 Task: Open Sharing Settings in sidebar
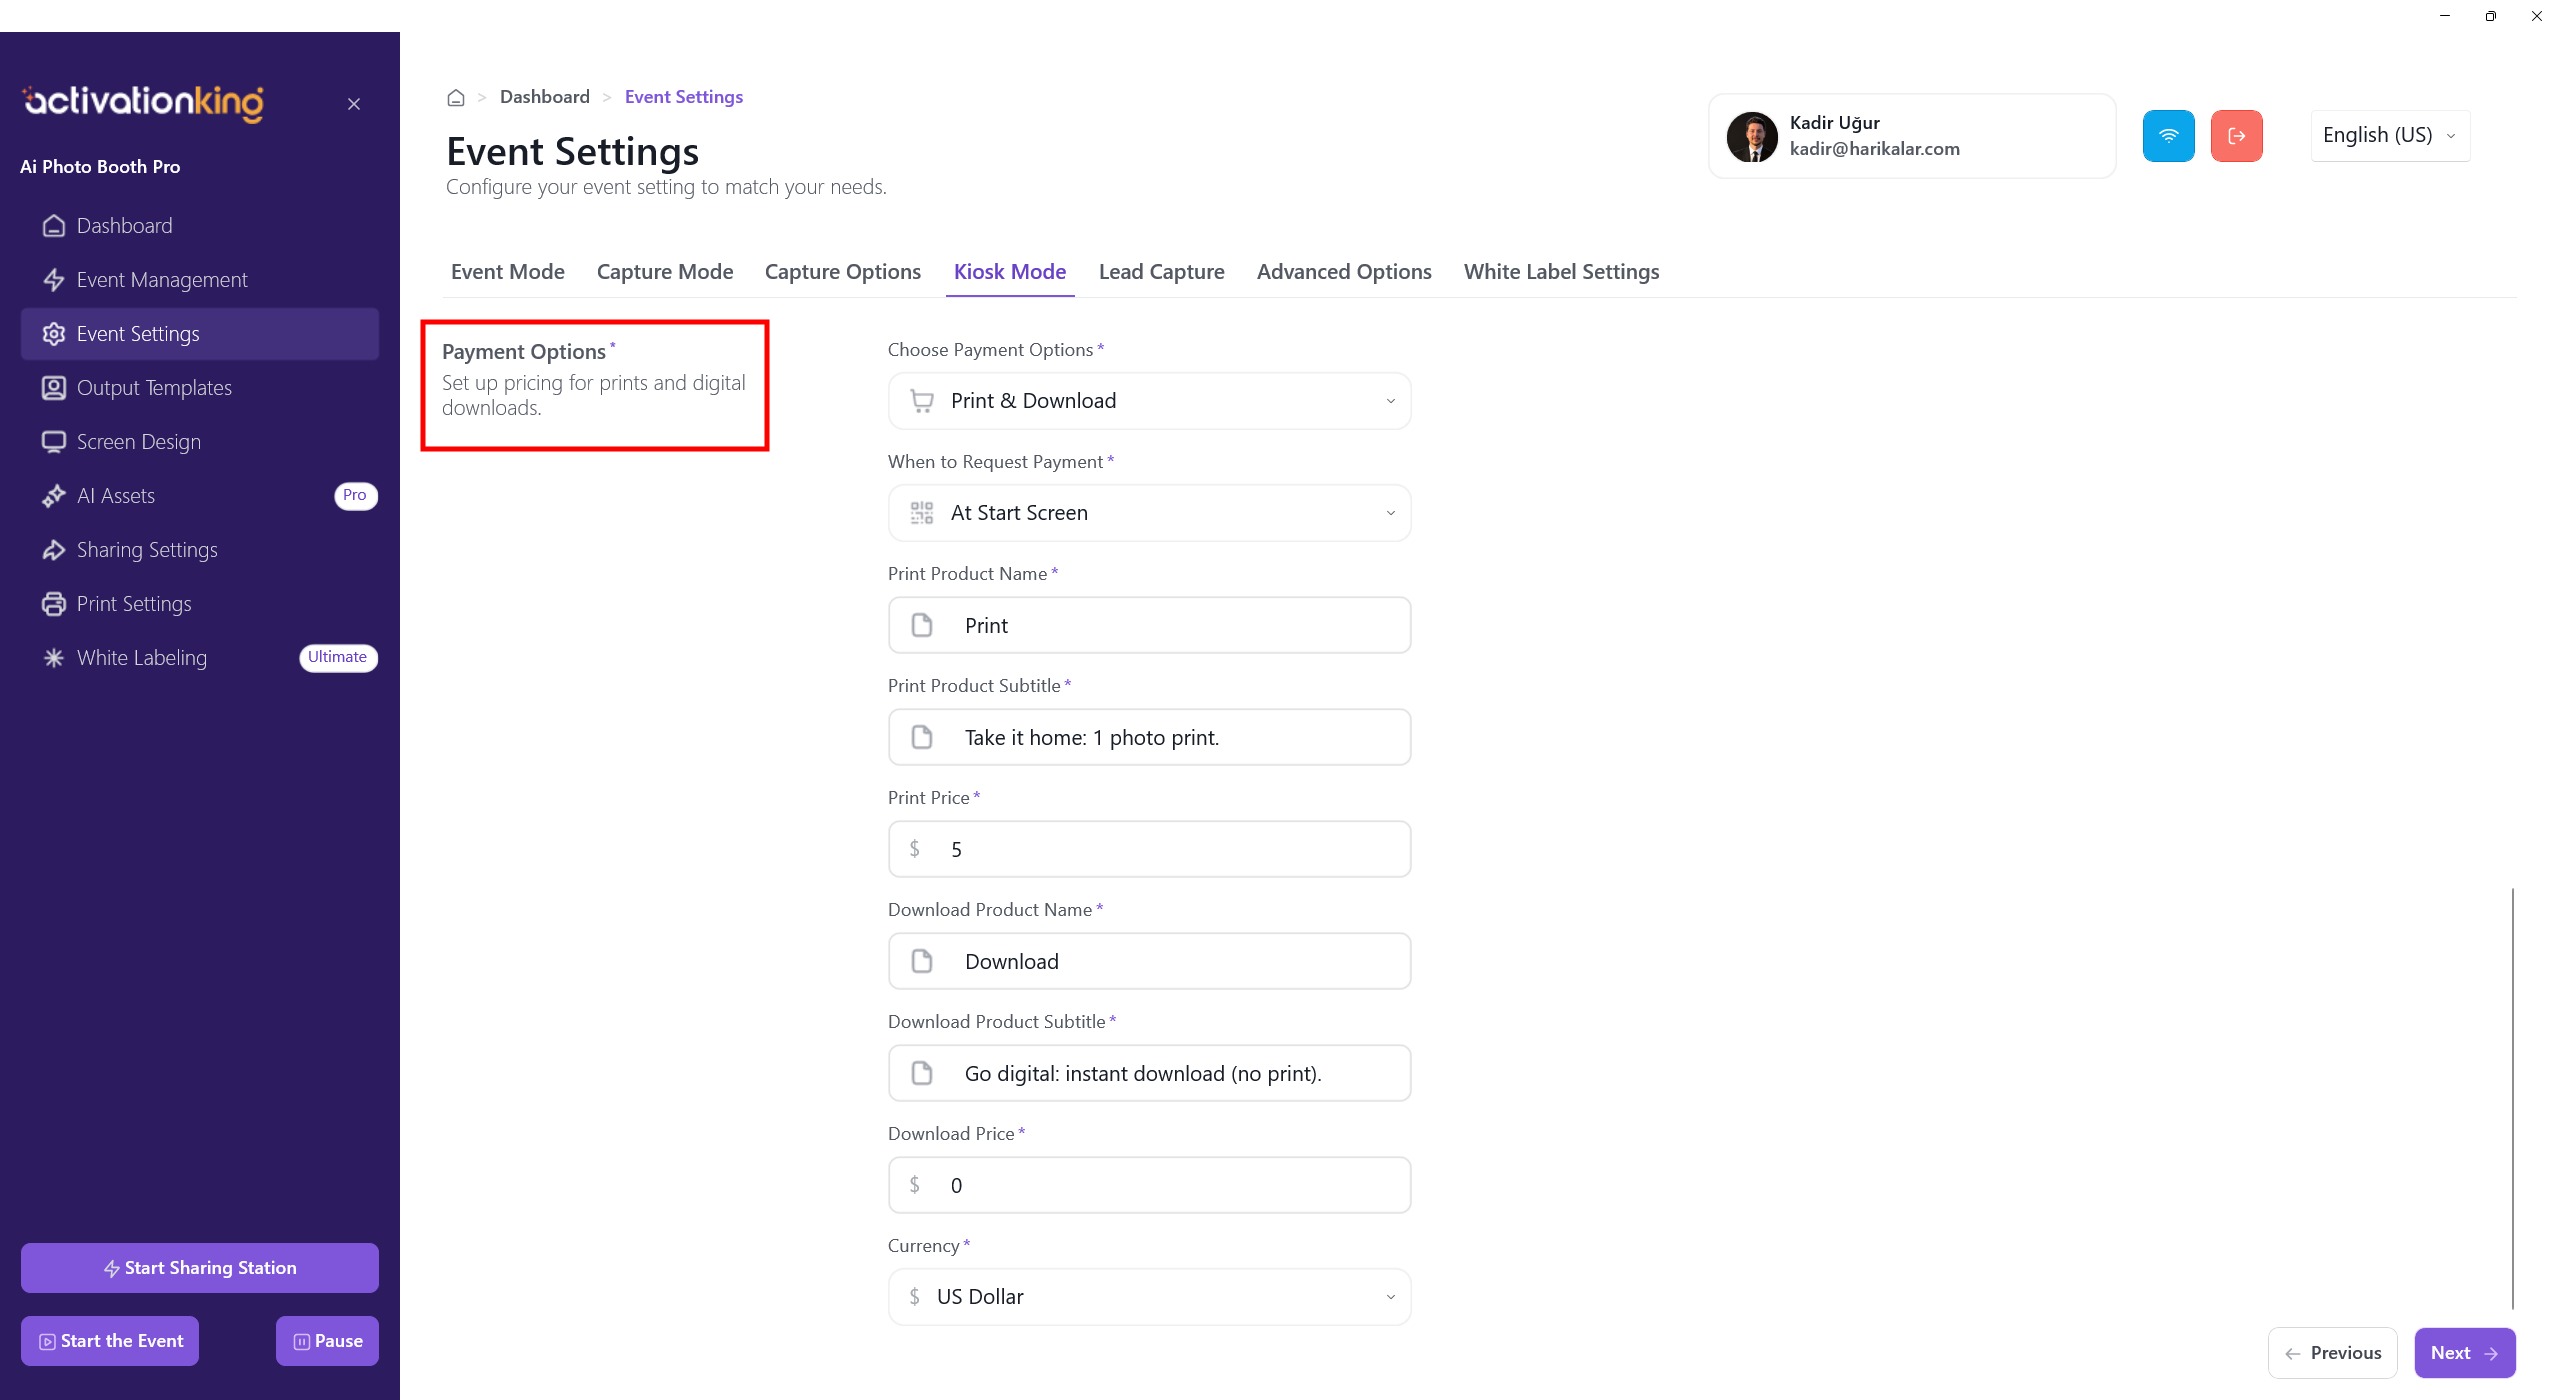[147, 550]
